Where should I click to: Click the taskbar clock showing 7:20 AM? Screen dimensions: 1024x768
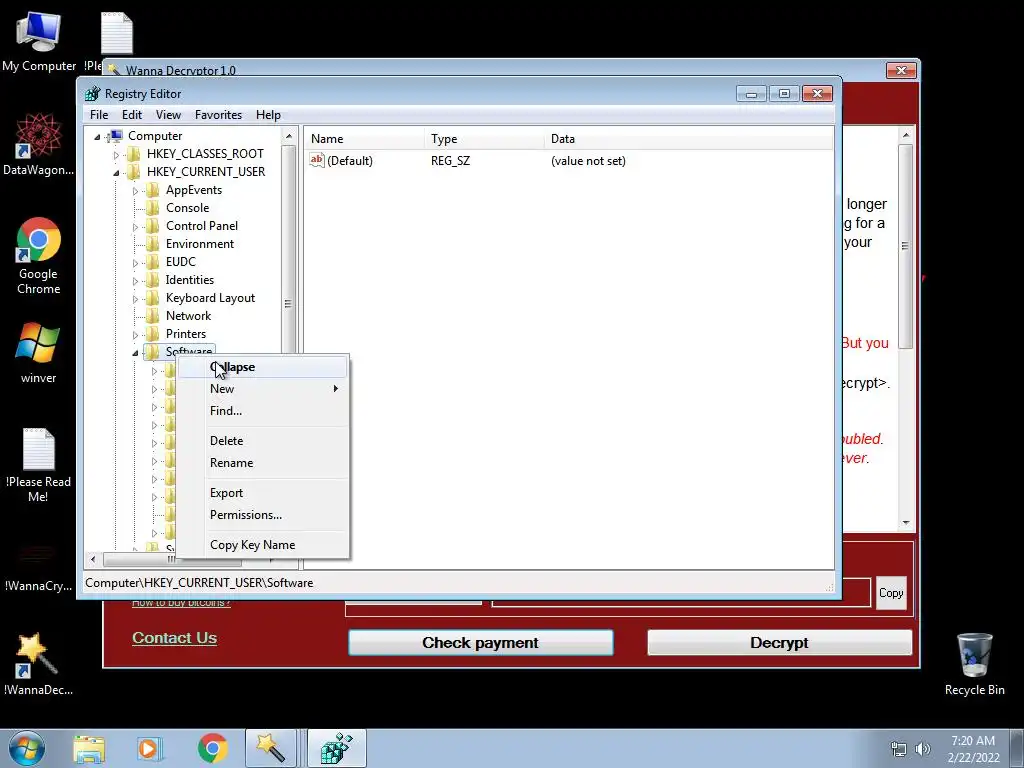pyautogui.click(x=973, y=748)
